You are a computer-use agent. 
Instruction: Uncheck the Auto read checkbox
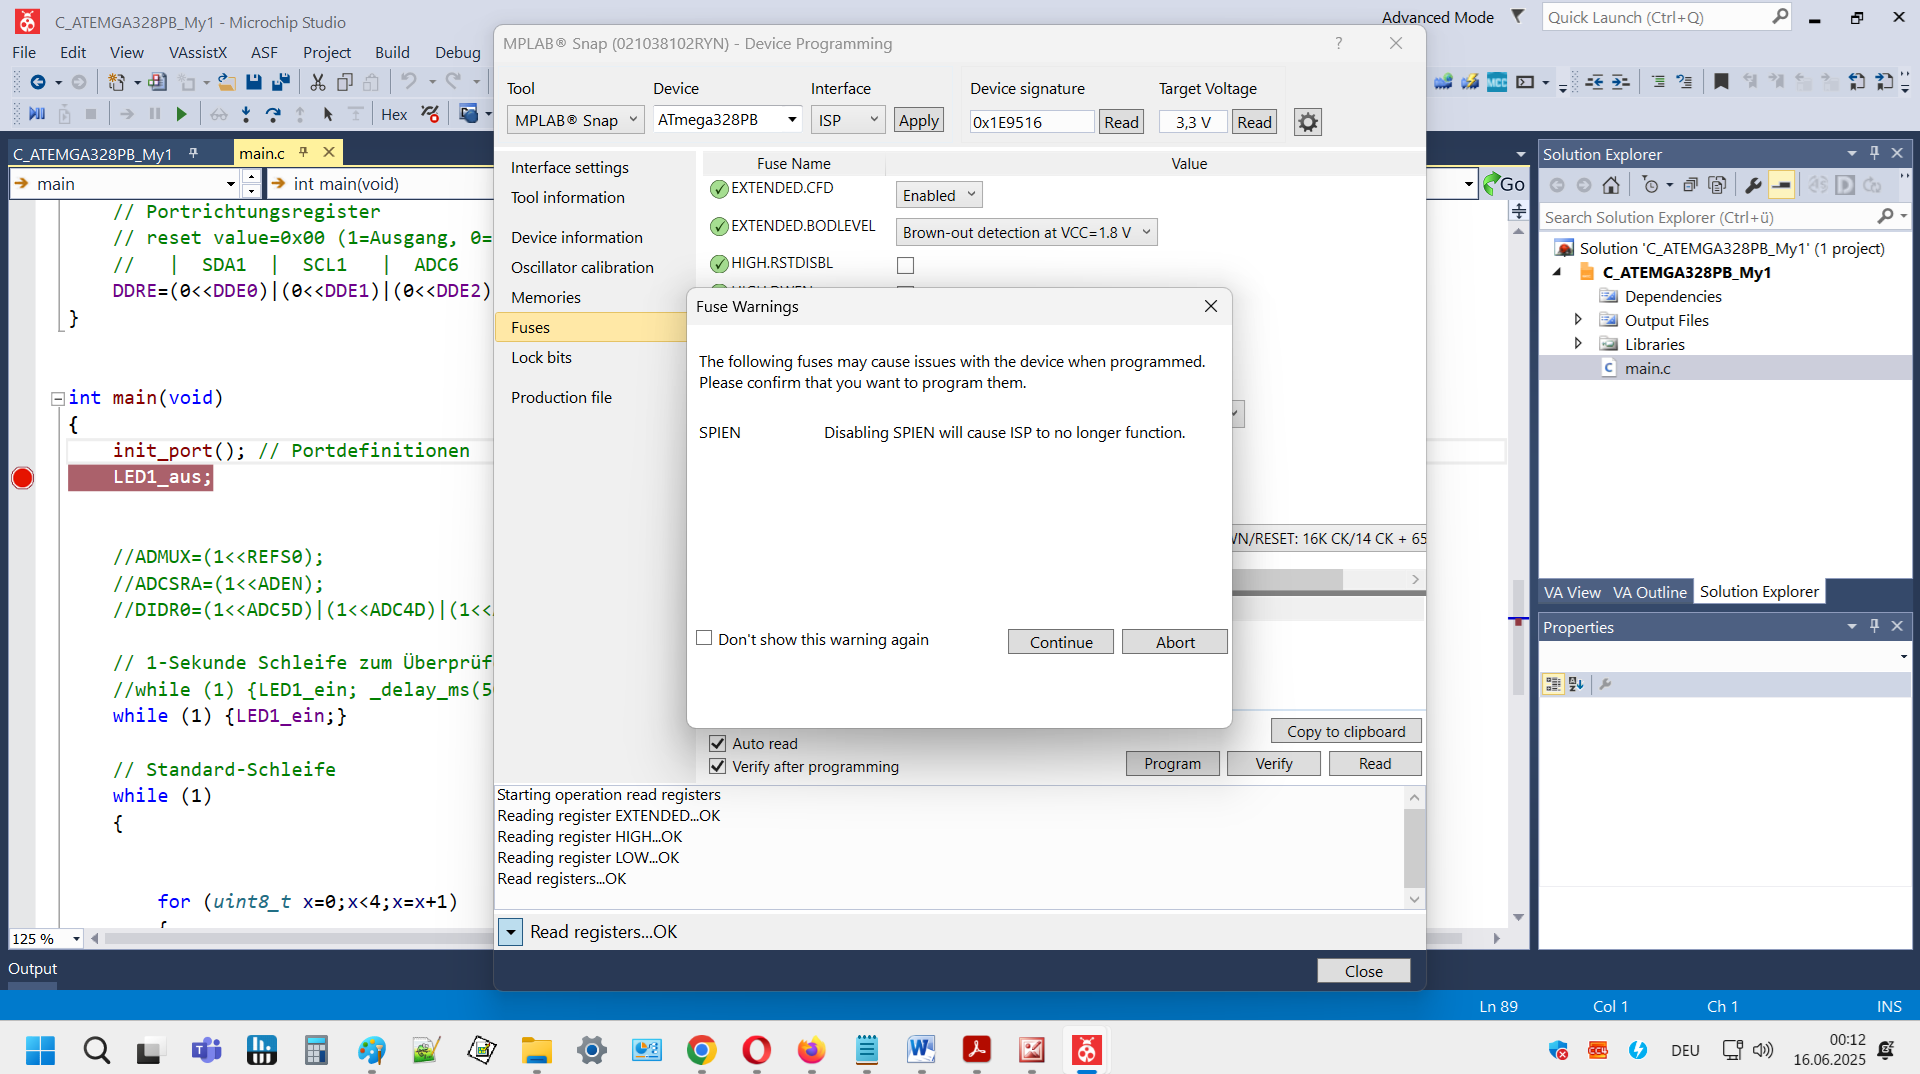(x=717, y=743)
